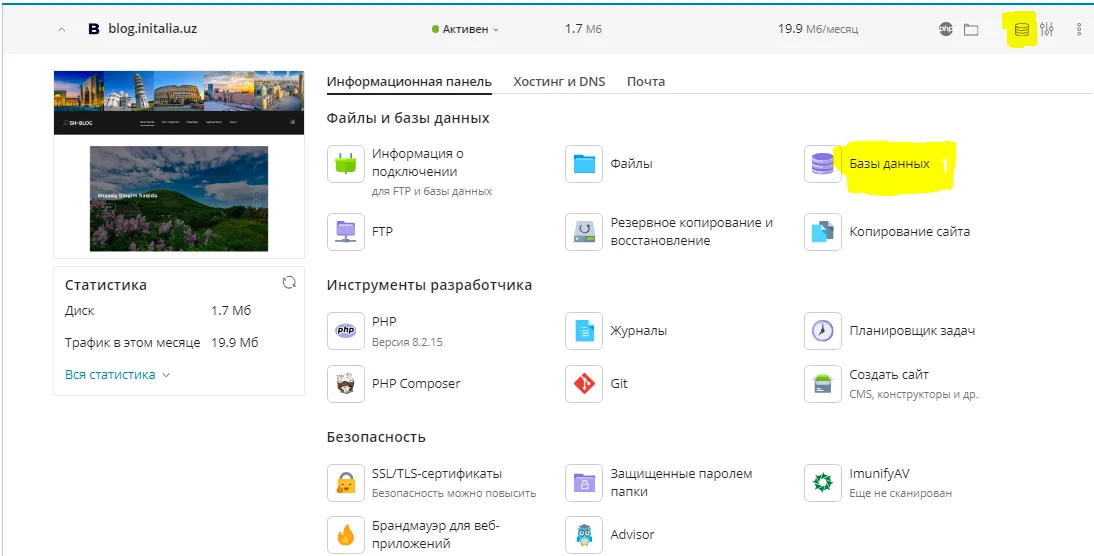Open SSL/TLS-сертификаты settings

pos(436,474)
